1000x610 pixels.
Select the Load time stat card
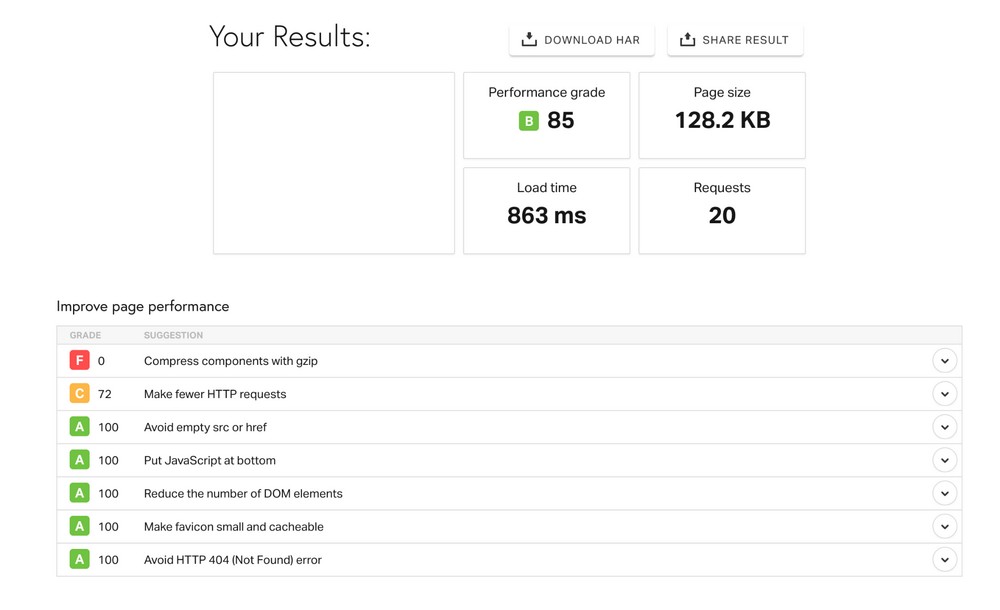(x=546, y=210)
